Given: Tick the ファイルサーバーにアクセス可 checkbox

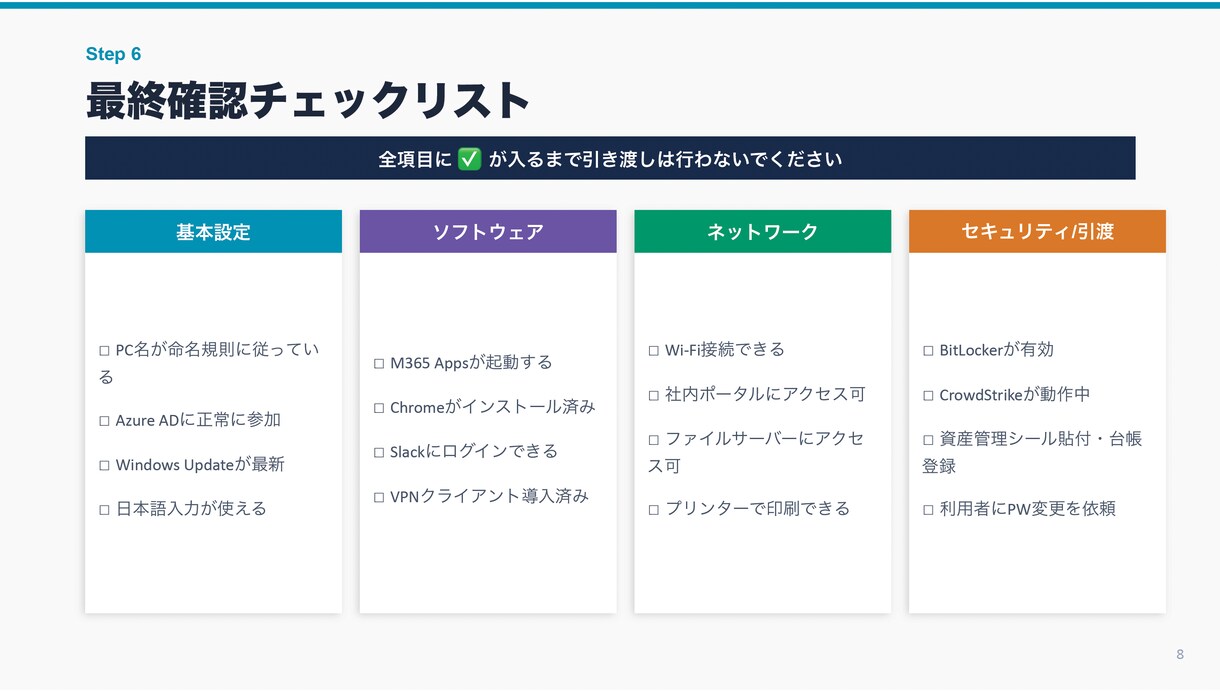Looking at the screenshot, I should tap(654, 439).
